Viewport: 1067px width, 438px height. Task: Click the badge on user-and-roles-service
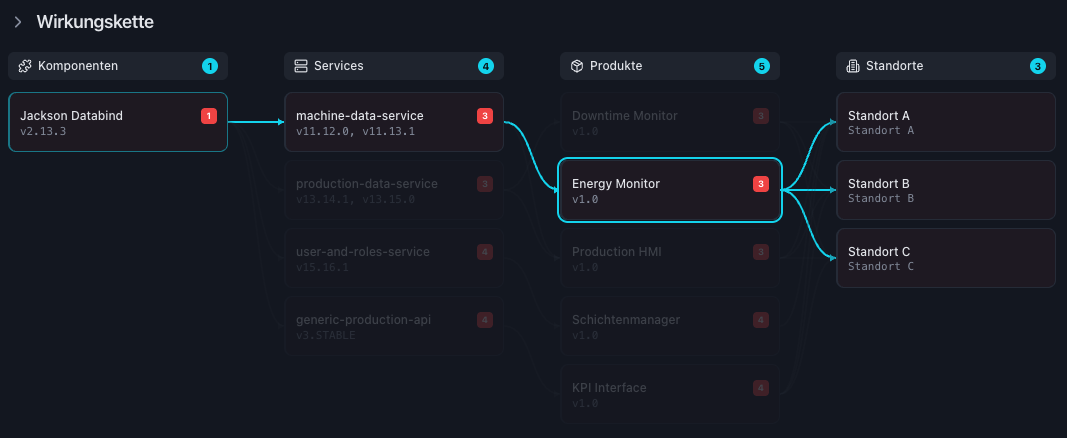pos(485,252)
